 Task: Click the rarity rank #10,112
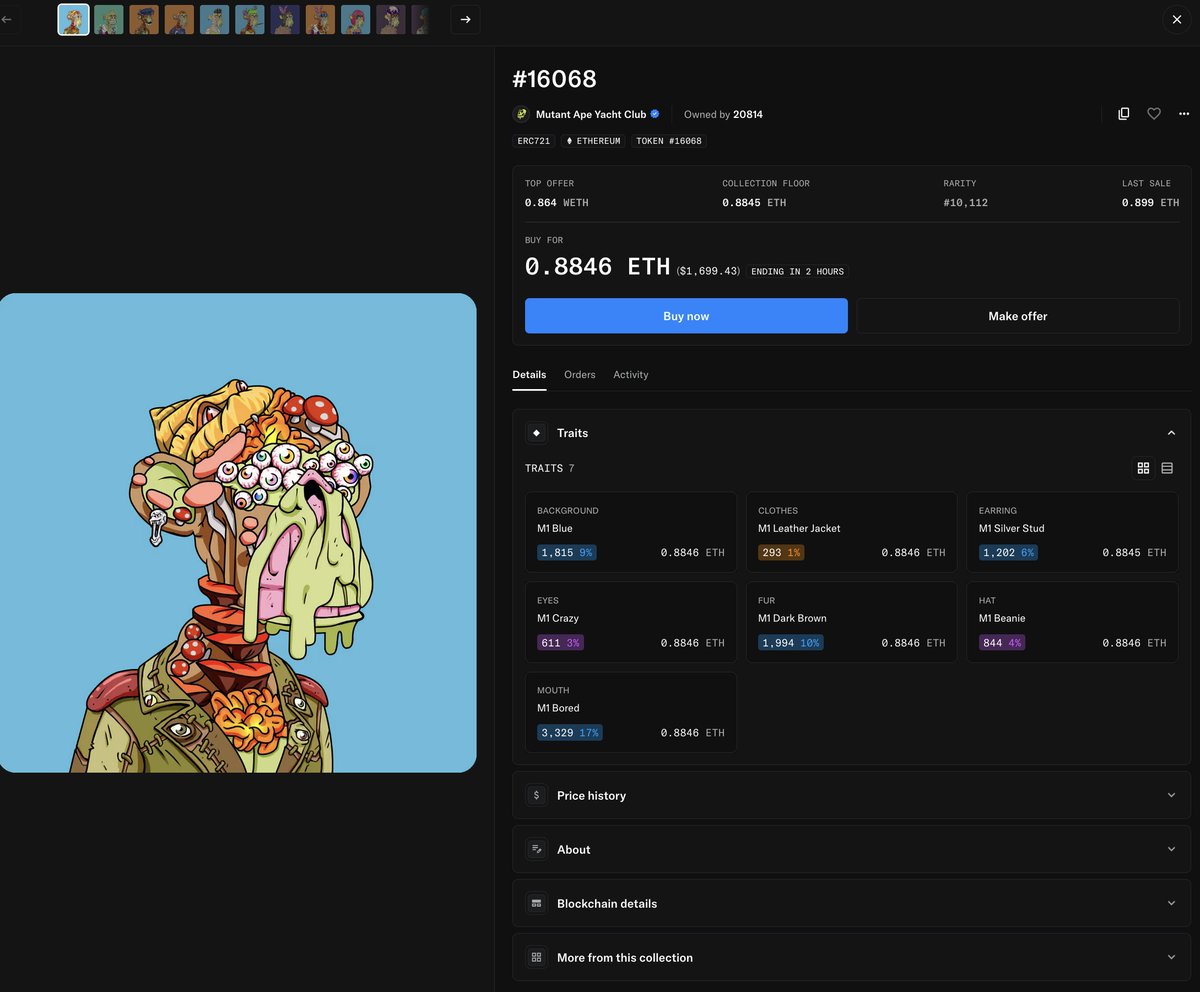(966, 203)
